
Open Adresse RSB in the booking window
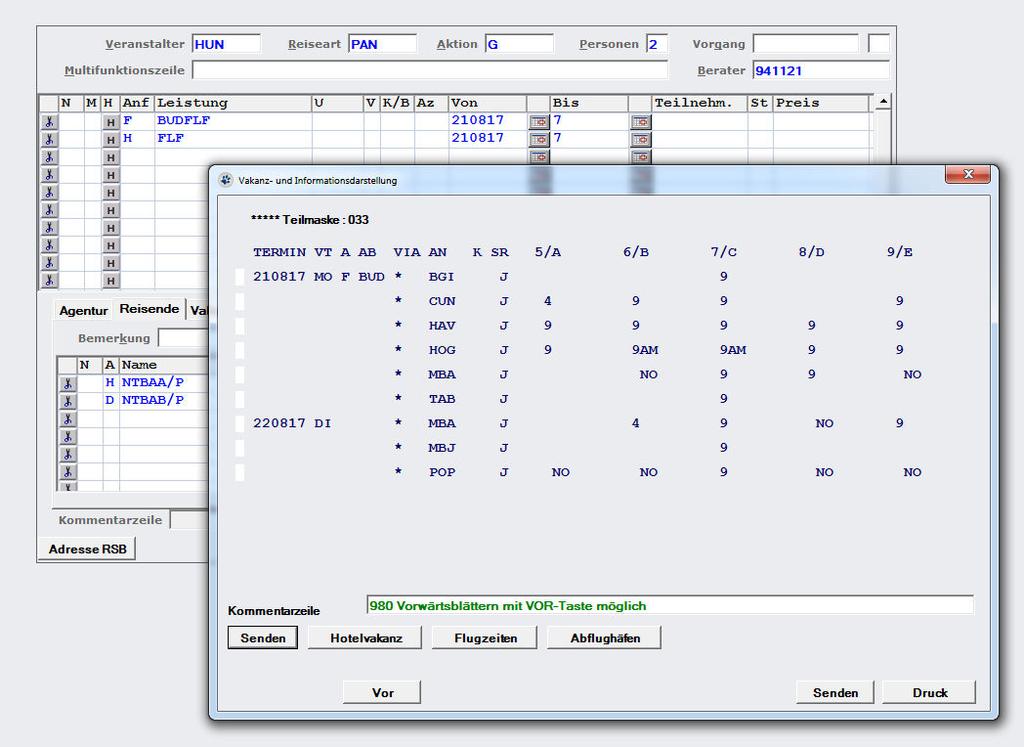pyautogui.click(x=88, y=549)
